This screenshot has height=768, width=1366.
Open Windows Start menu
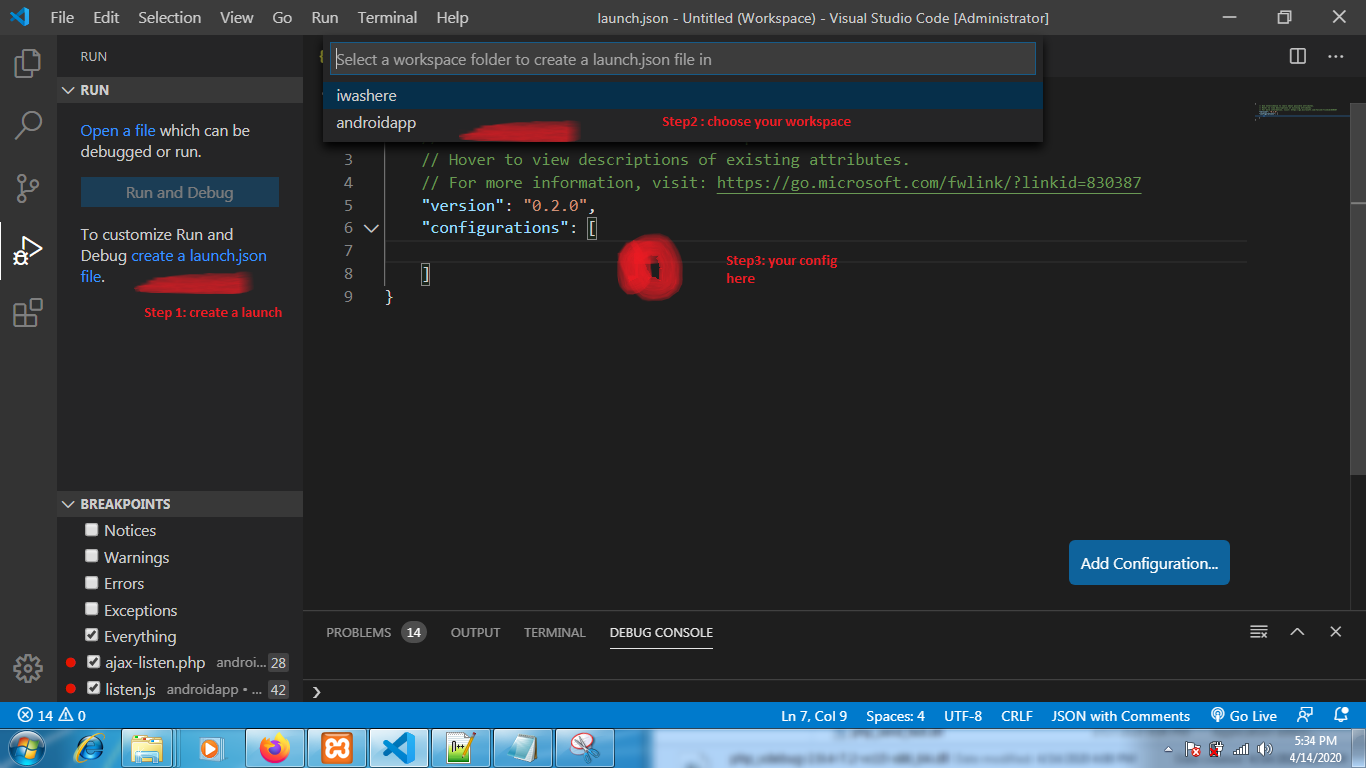25,748
